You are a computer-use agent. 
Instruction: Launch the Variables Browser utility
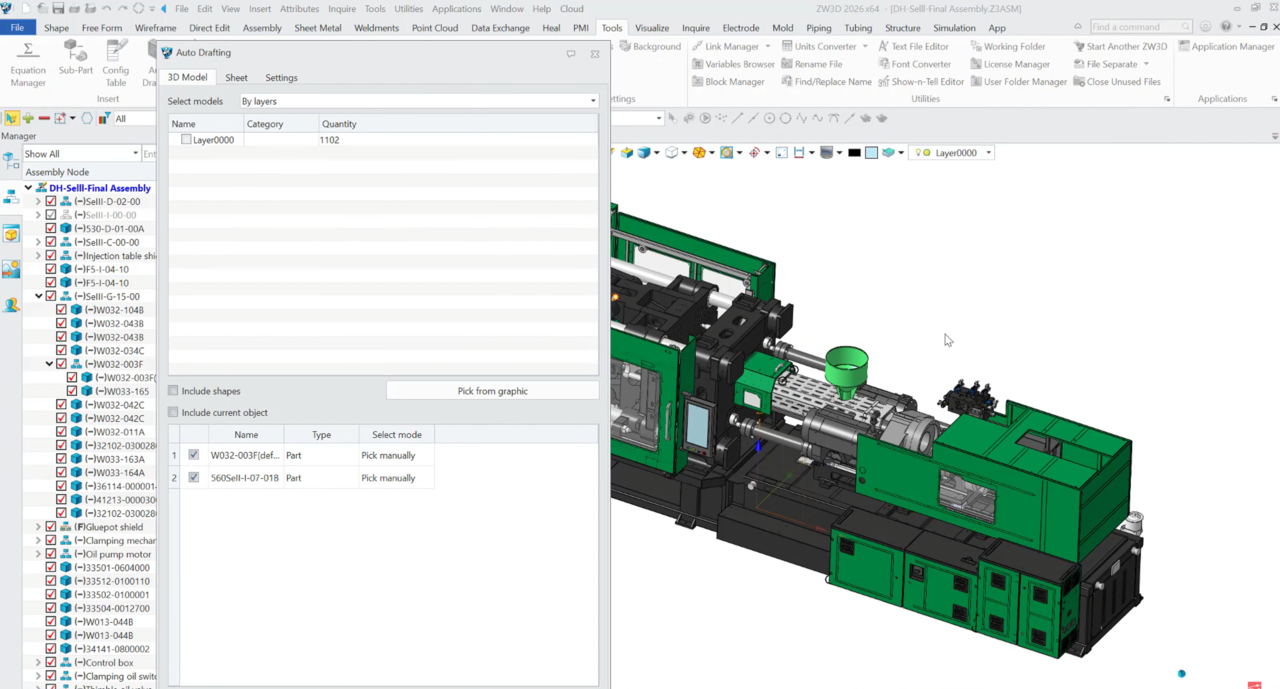(x=732, y=64)
